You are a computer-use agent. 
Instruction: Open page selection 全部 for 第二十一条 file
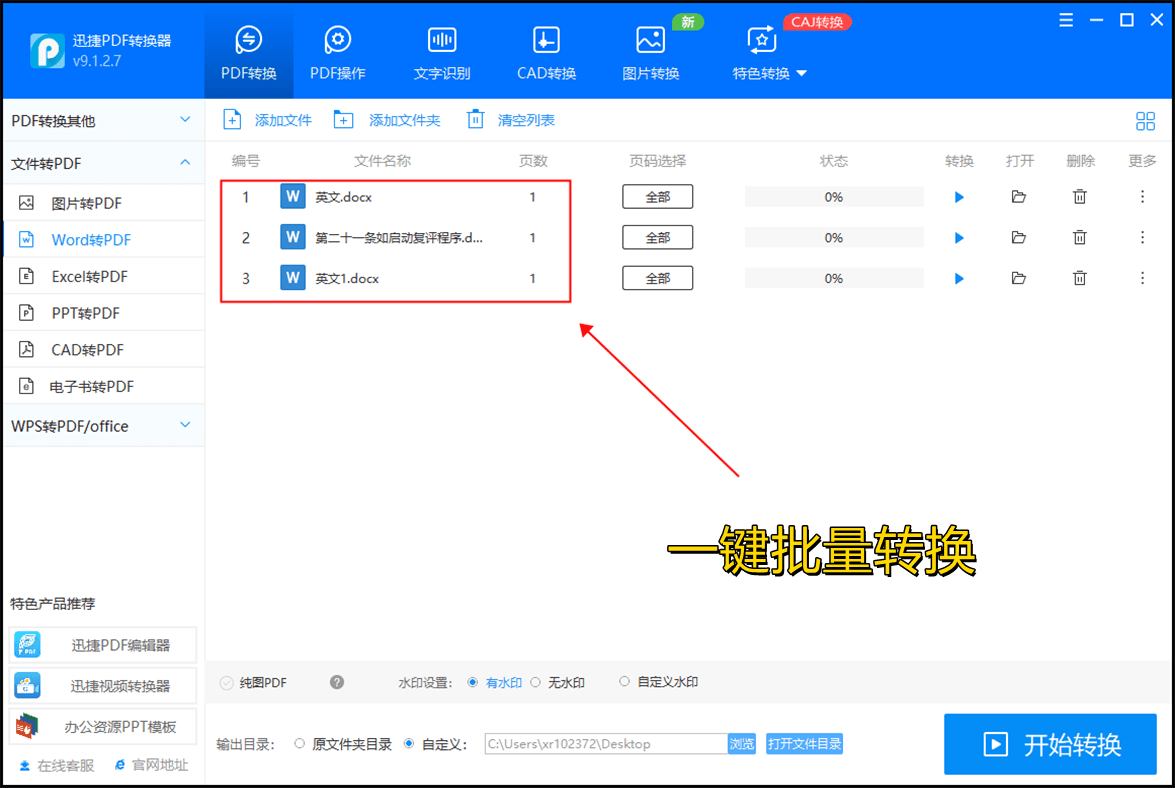657,237
